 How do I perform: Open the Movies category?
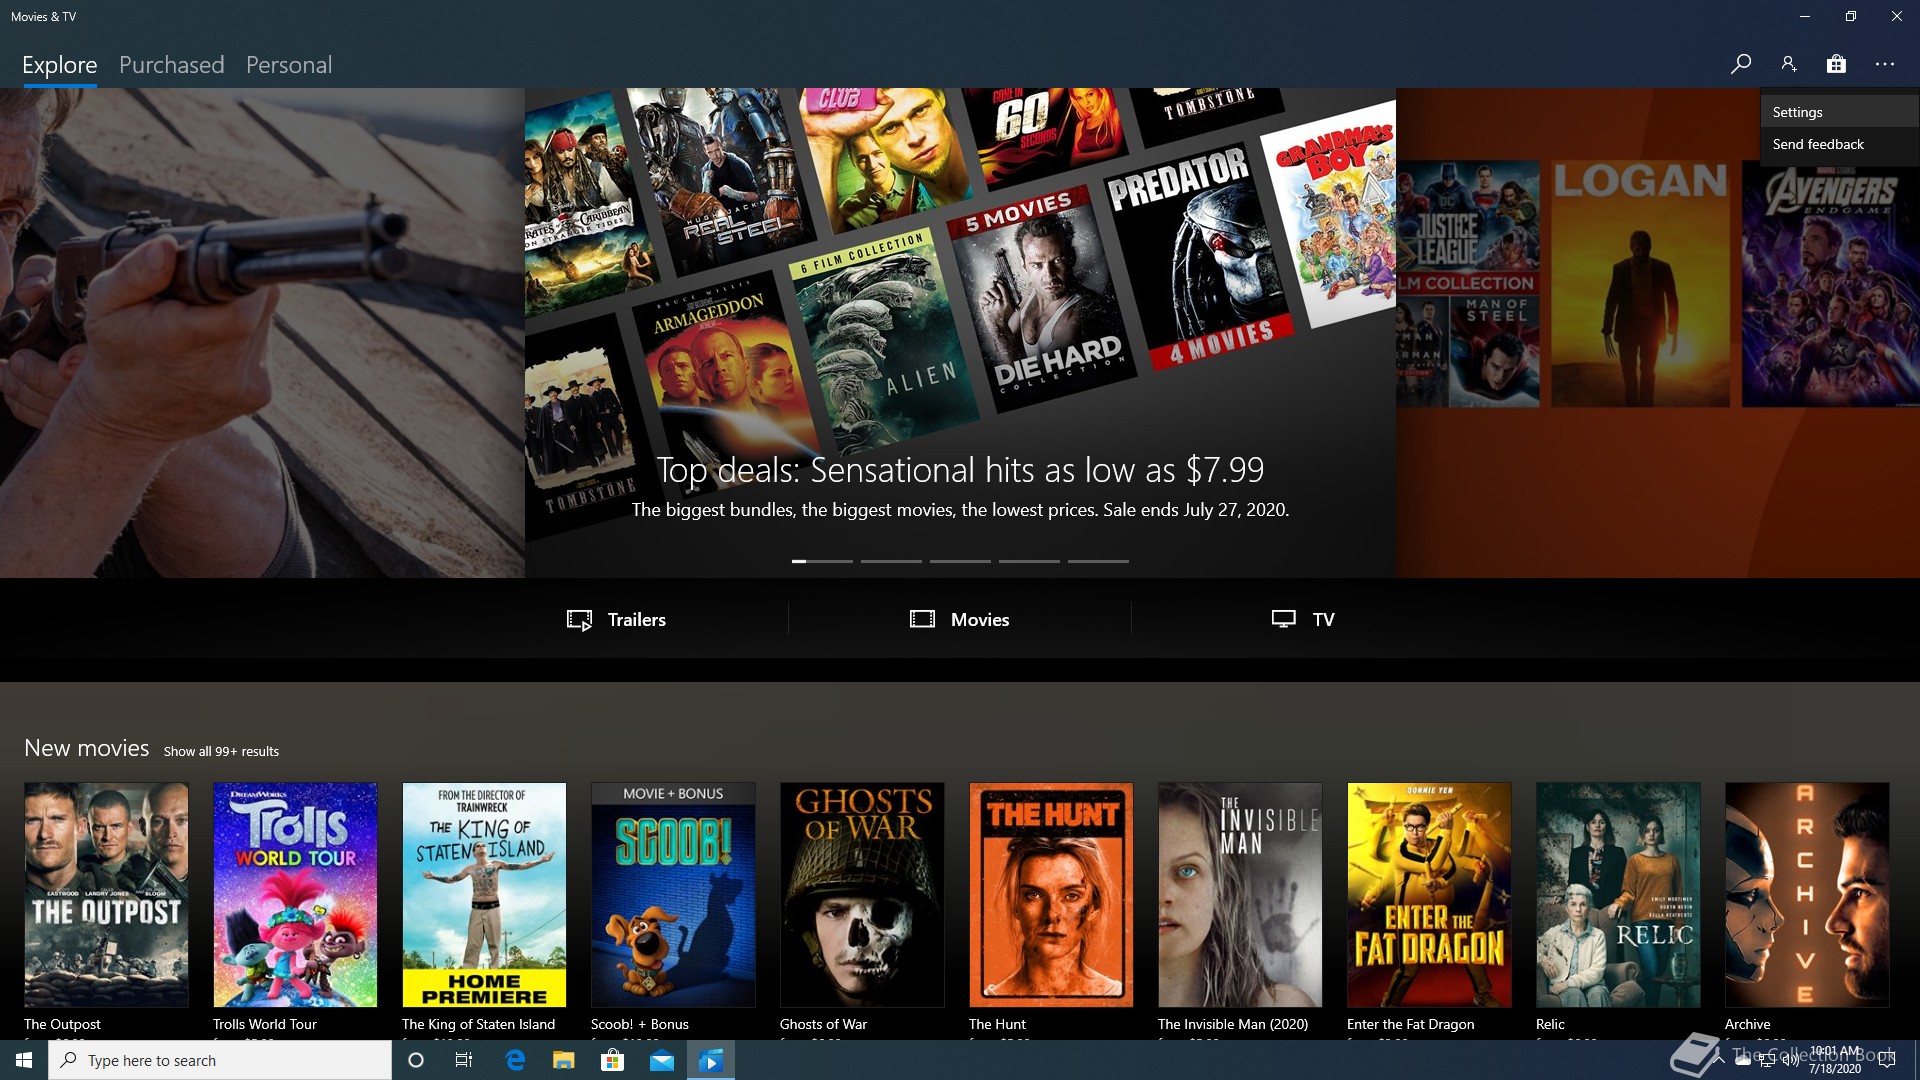[960, 619]
